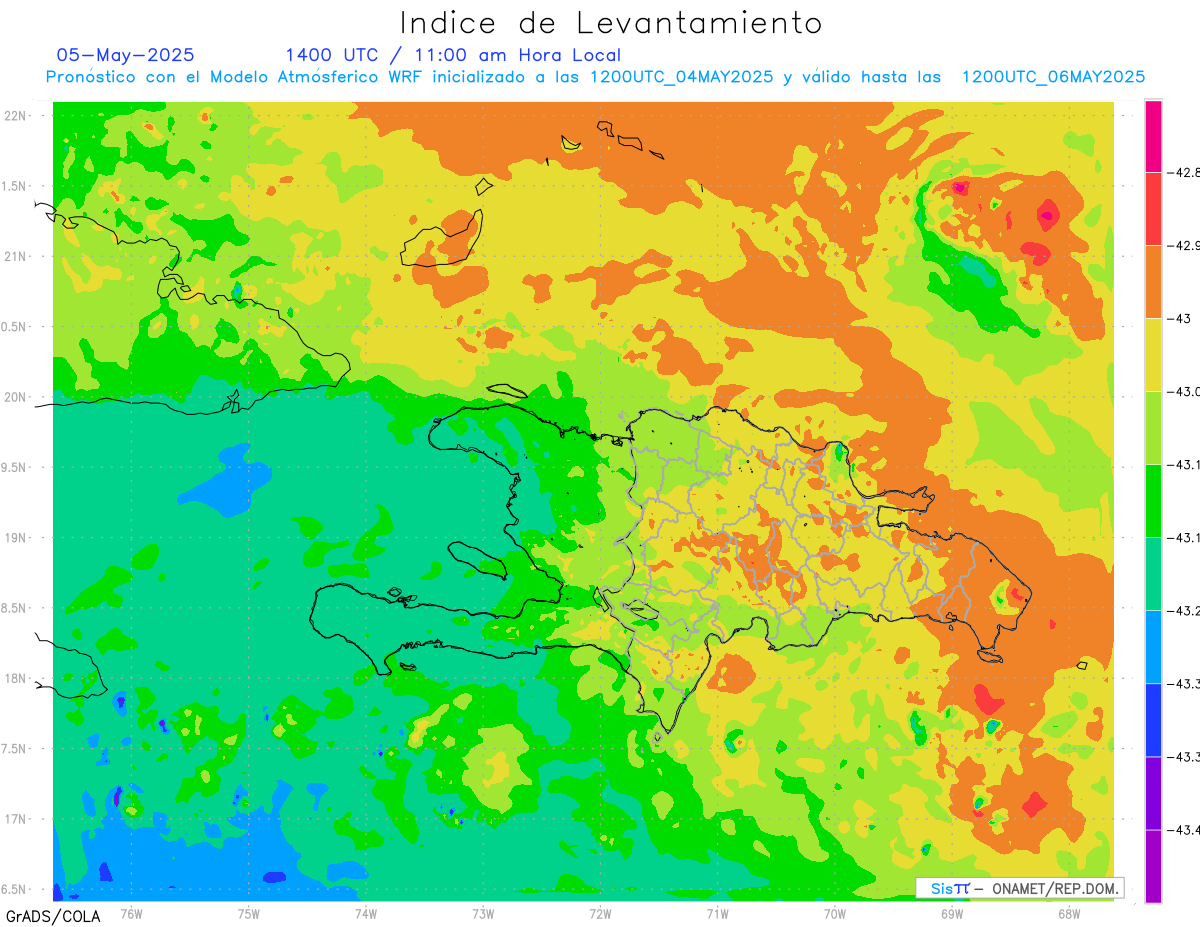Select the '71W' longitude label
The image size is (1200, 927).
click(717, 914)
